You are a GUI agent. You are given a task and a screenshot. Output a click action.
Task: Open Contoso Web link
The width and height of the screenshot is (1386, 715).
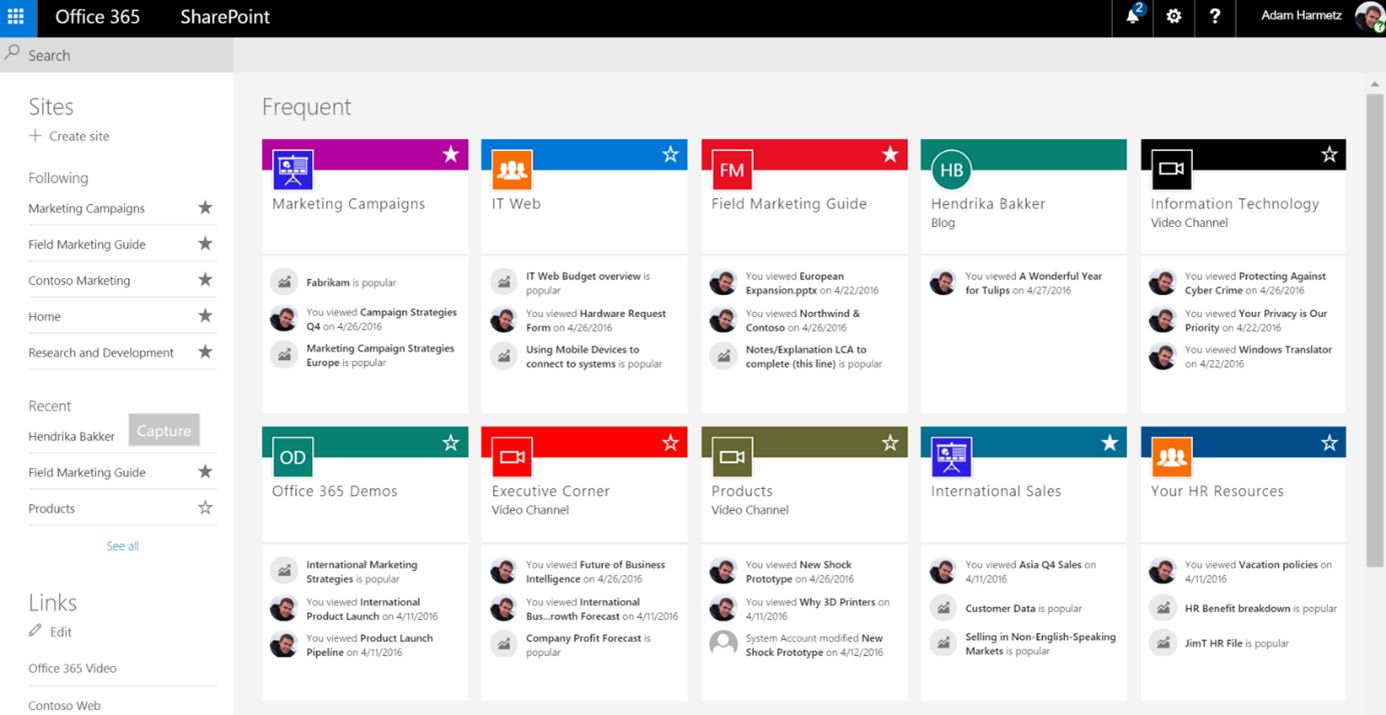coord(64,705)
